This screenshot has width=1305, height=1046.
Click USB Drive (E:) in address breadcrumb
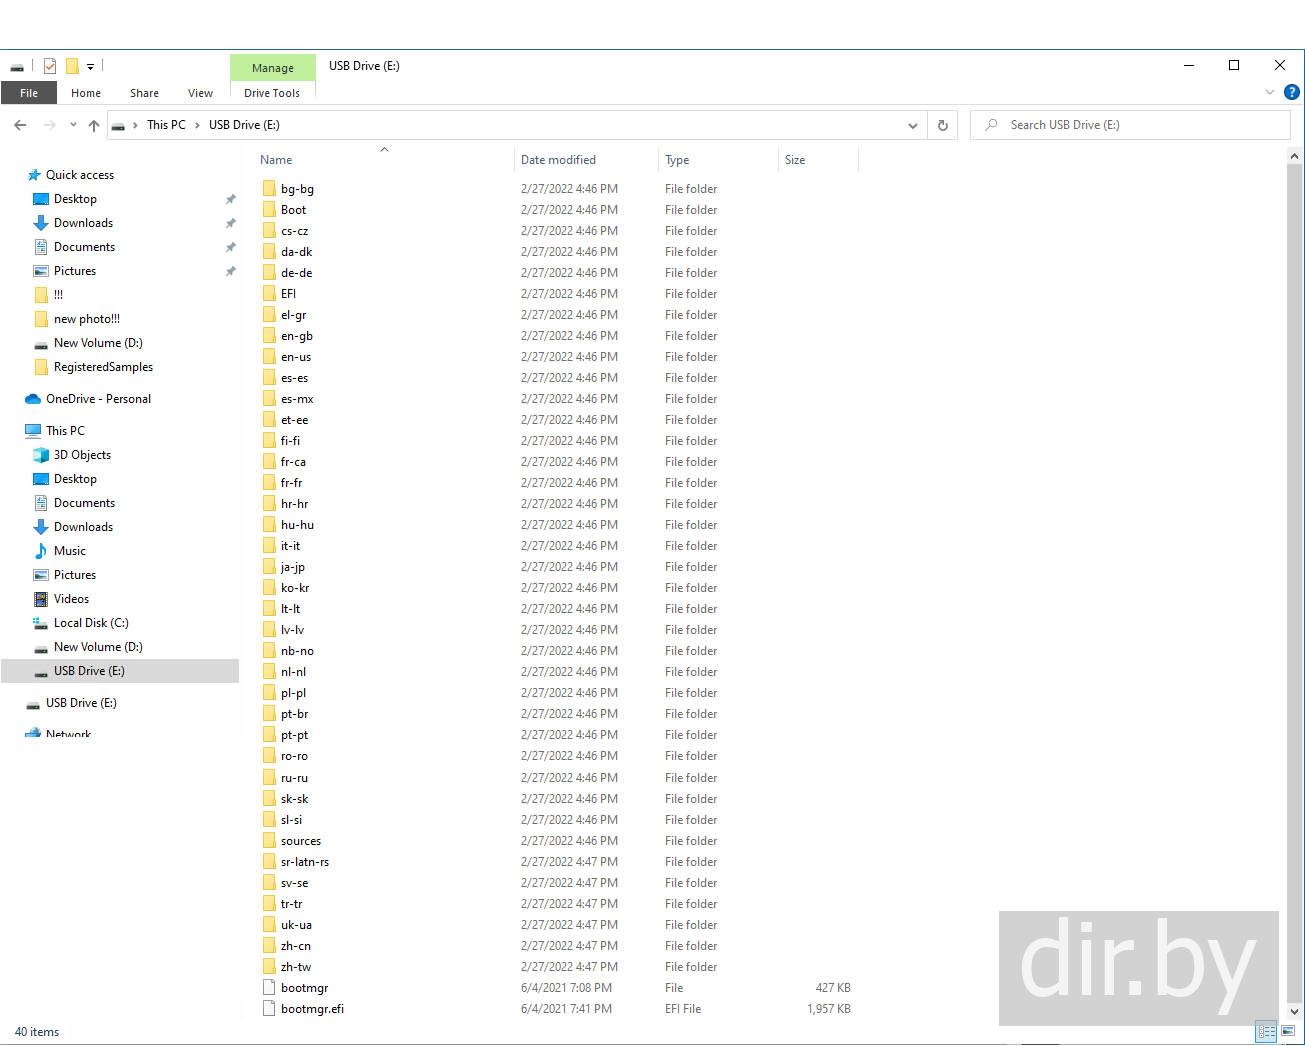point(244,125)
